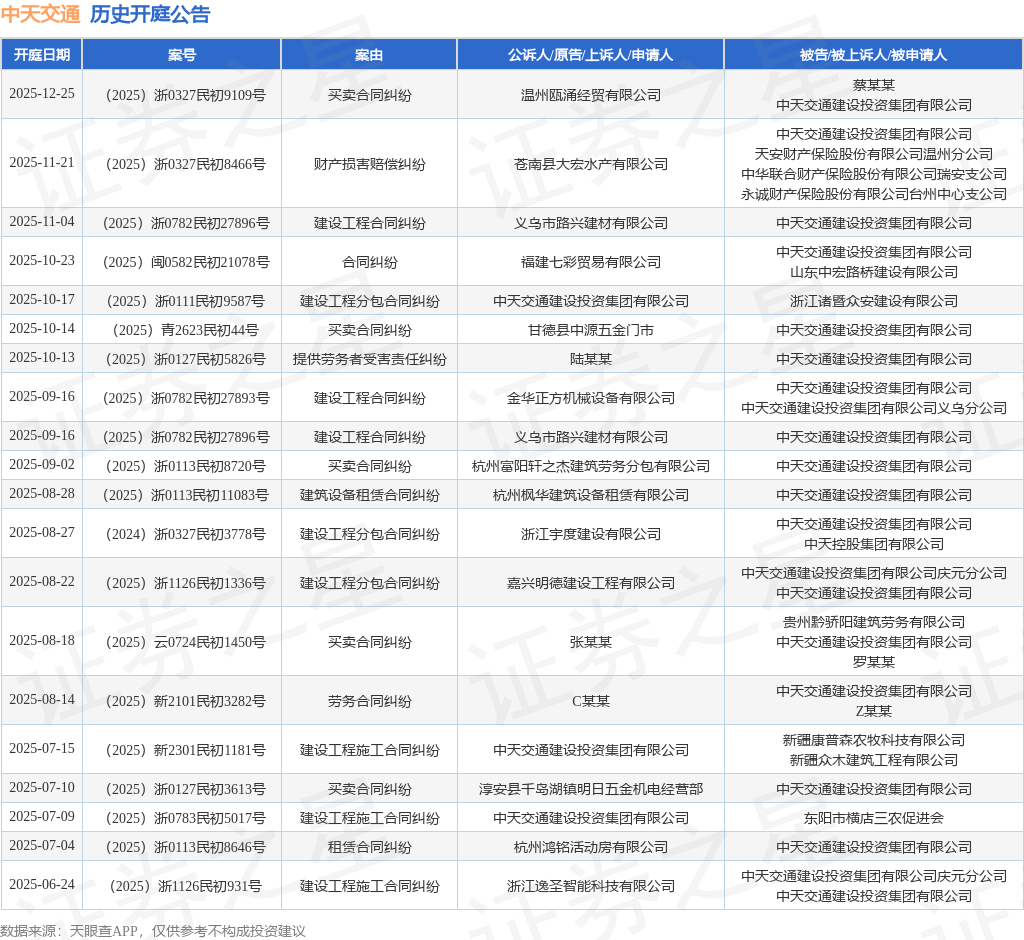Image resolution: width=1024 pixels, height=940 pixels.
Task: Click defendant 天安财产保险股份有限公司温州分公司
Action: (x=873, y=154)
